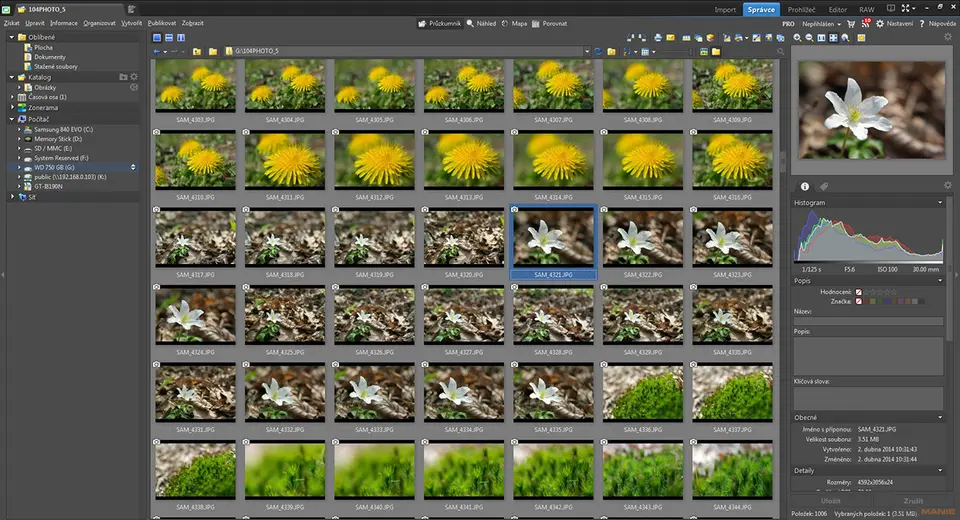960x520 pixels.
Task: Select thumbnail SAM_4314.JPG
Action: coord(553,159)
